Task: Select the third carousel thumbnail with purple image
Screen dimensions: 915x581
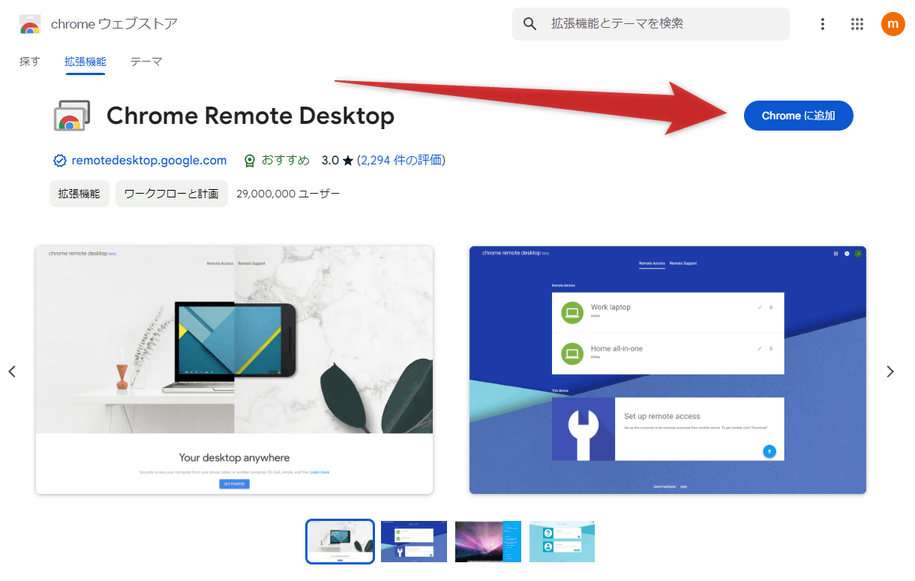Action: [488, 541]
